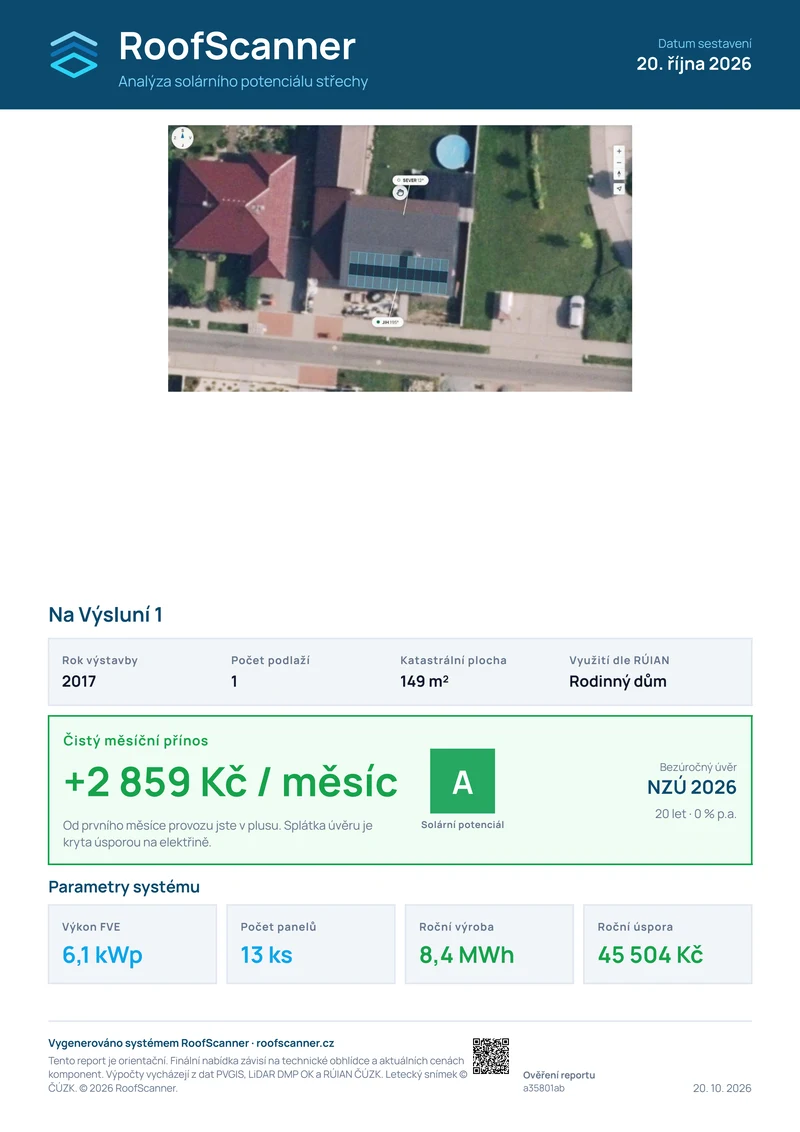Click the QR code for report verification

click(x=491, y=1056)
